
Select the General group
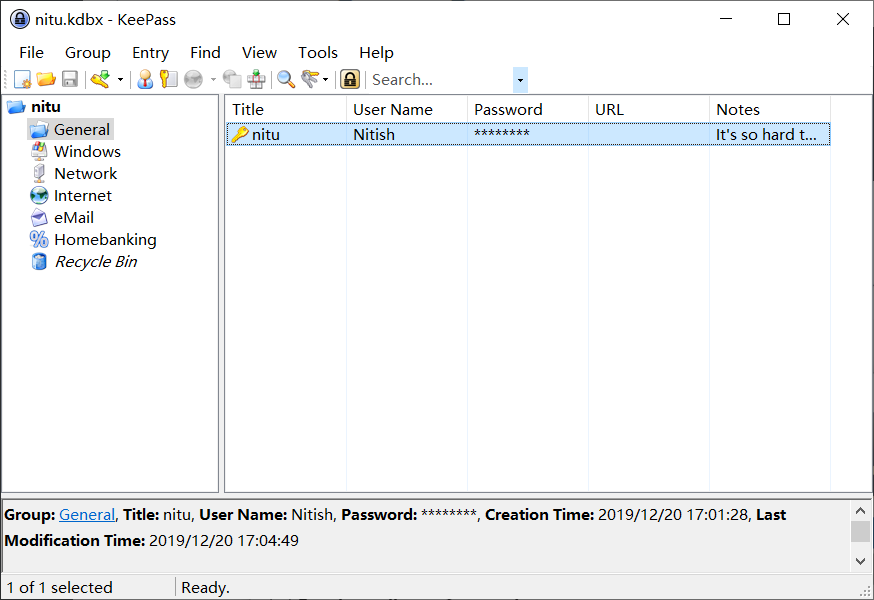(x=82, y=129)
